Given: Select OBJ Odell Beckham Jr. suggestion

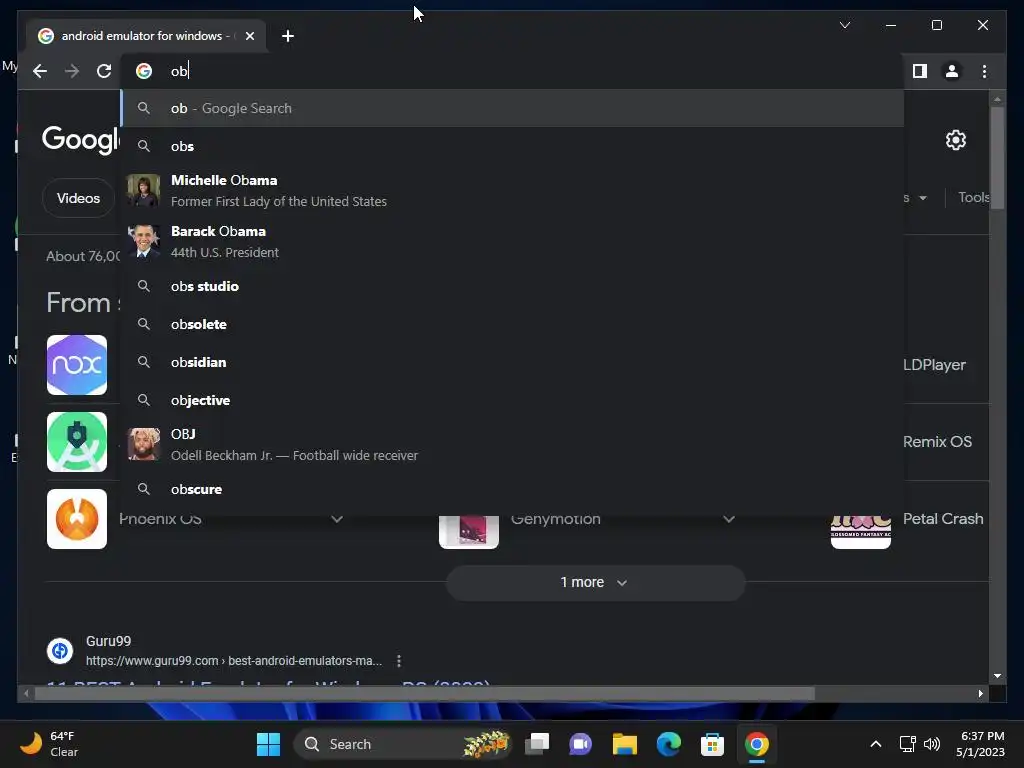Looking at the screenshot, I should (x=513, y=445).
